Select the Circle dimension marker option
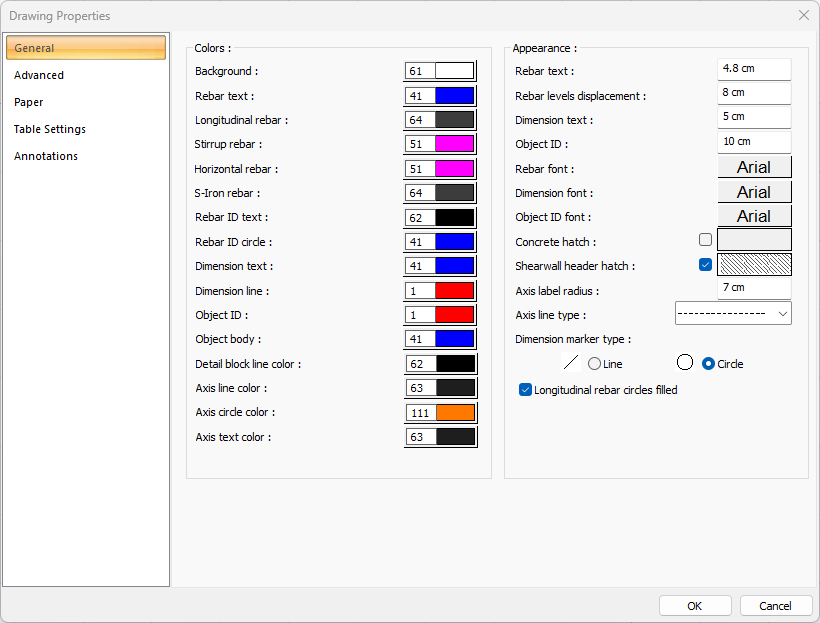Screen dimensions: 820x623 (x=709, y=364)
